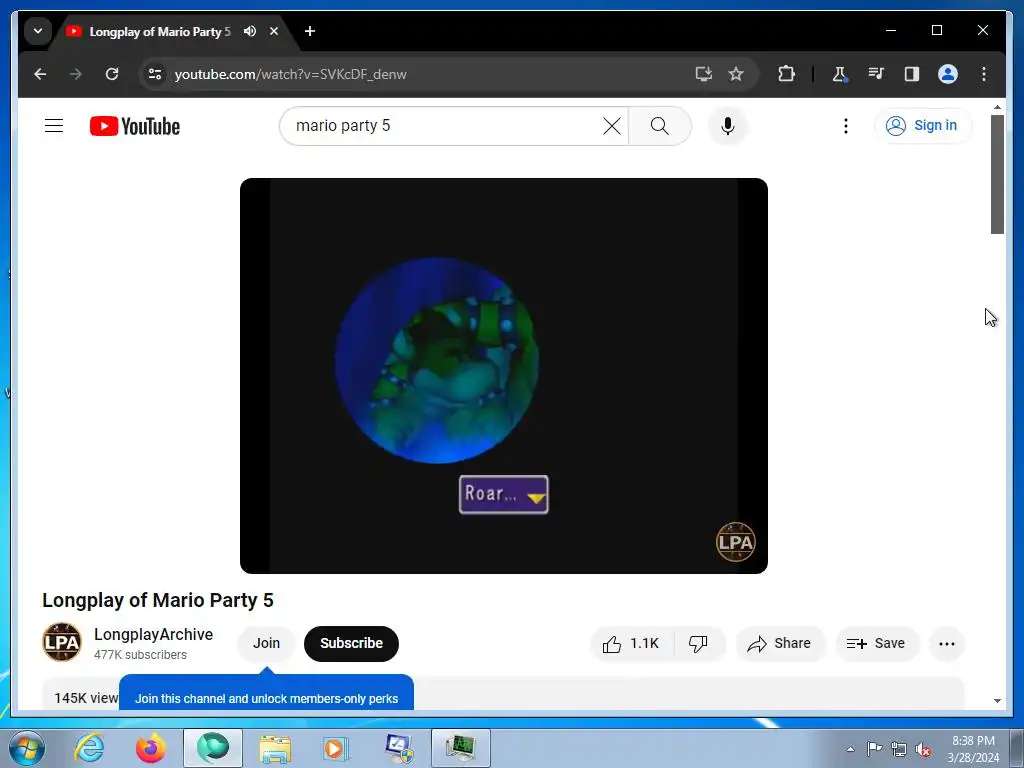
Task: Share the Mario Party 5 video
Action: 780,644
